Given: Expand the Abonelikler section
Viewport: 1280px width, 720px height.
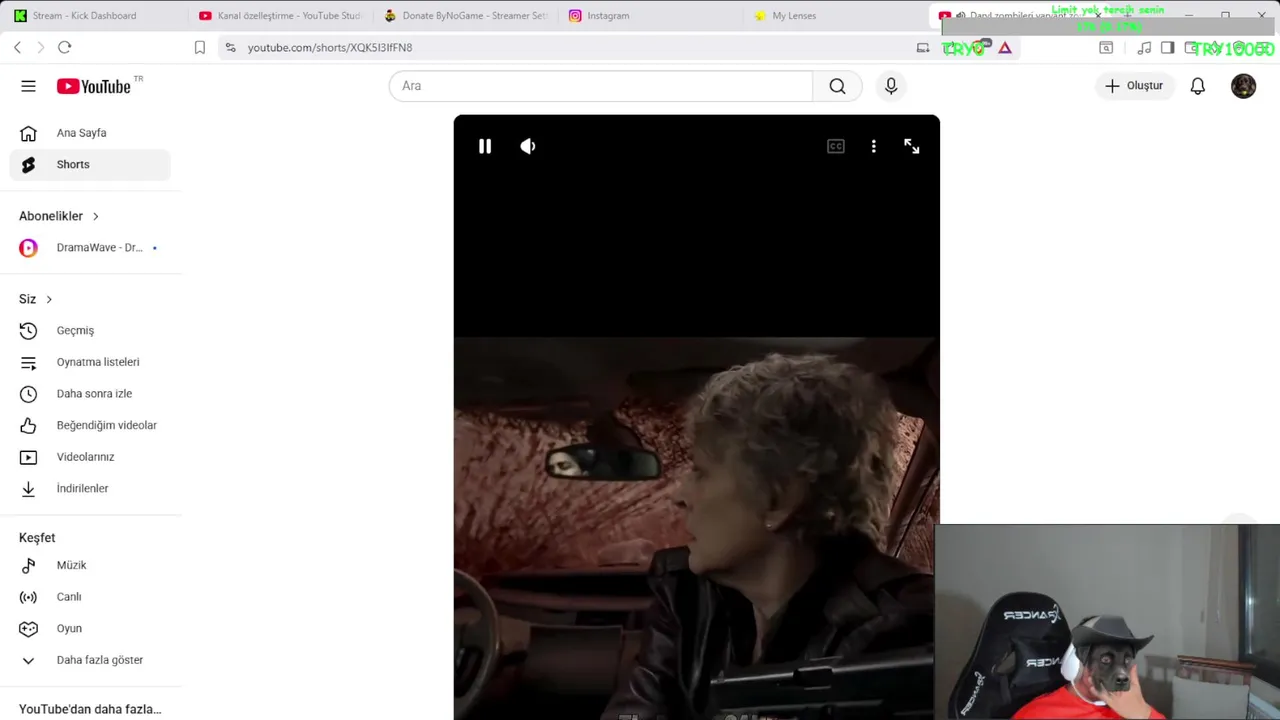Looking at the screenshot, I should coord(59,216).
